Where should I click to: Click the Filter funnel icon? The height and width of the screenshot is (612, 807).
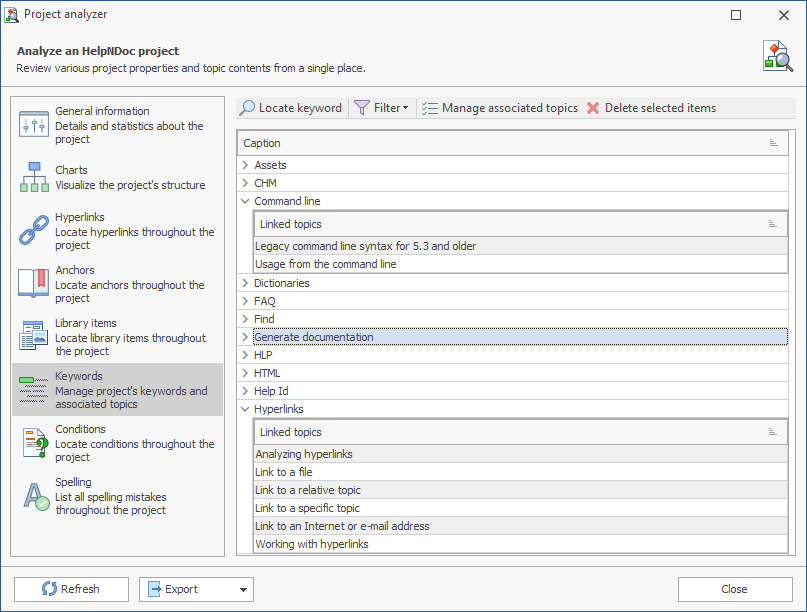tap(362, 108)
